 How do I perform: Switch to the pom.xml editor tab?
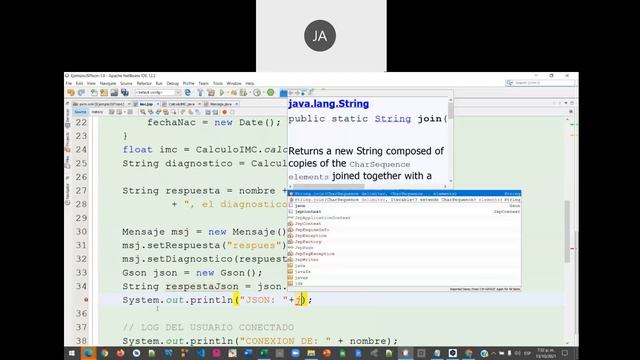click(102, 104)
